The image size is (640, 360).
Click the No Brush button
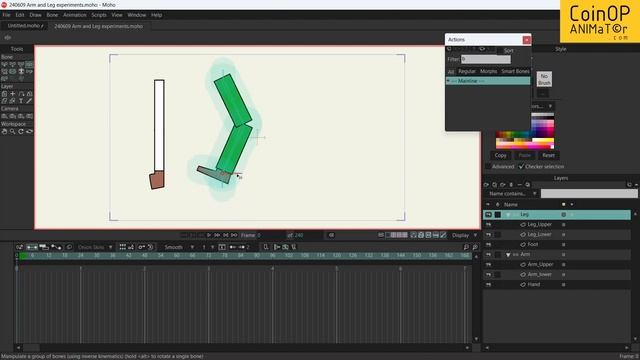pyautogui.click(x=544, y=79)
